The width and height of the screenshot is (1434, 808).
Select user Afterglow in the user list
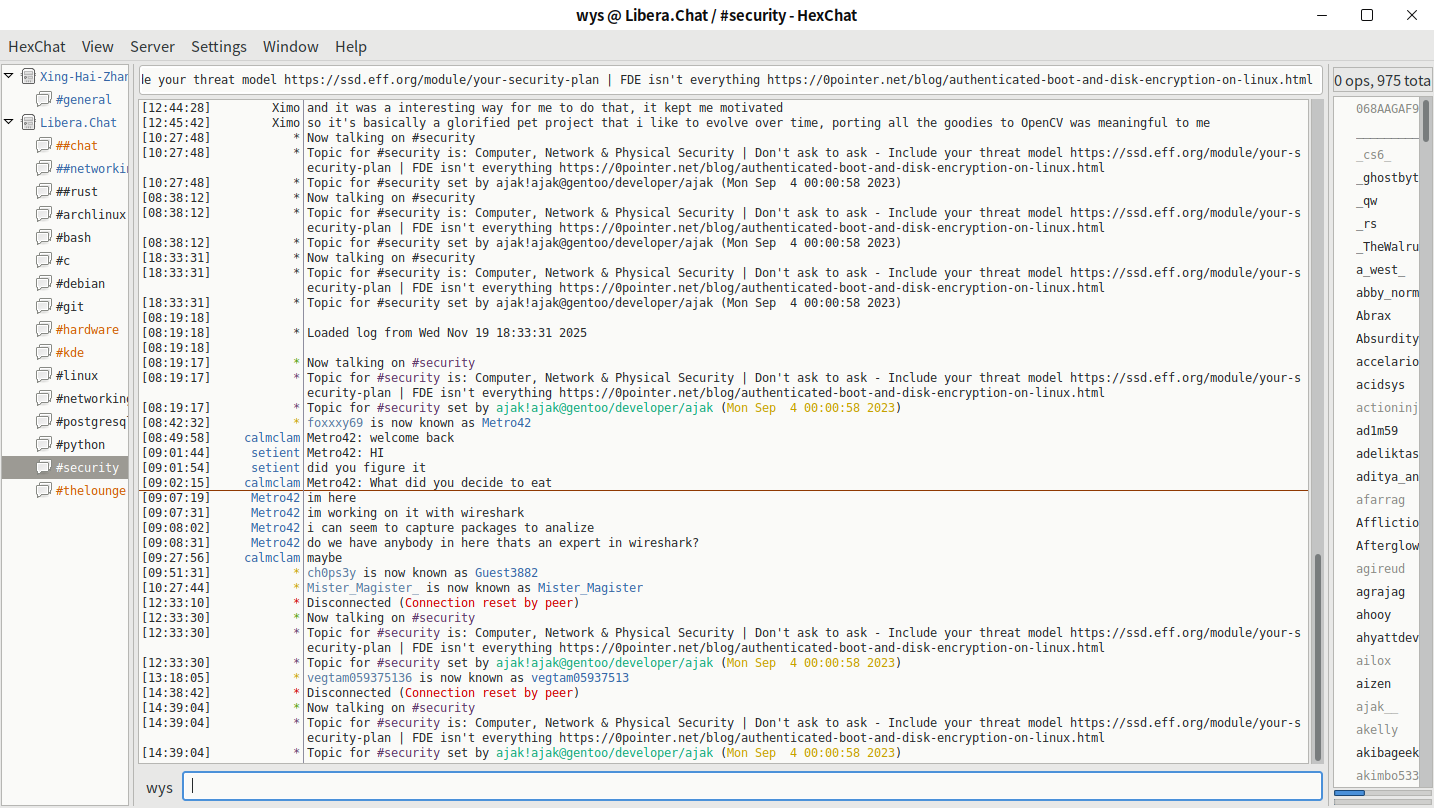pyautogui.click(x=1387, y=546)
